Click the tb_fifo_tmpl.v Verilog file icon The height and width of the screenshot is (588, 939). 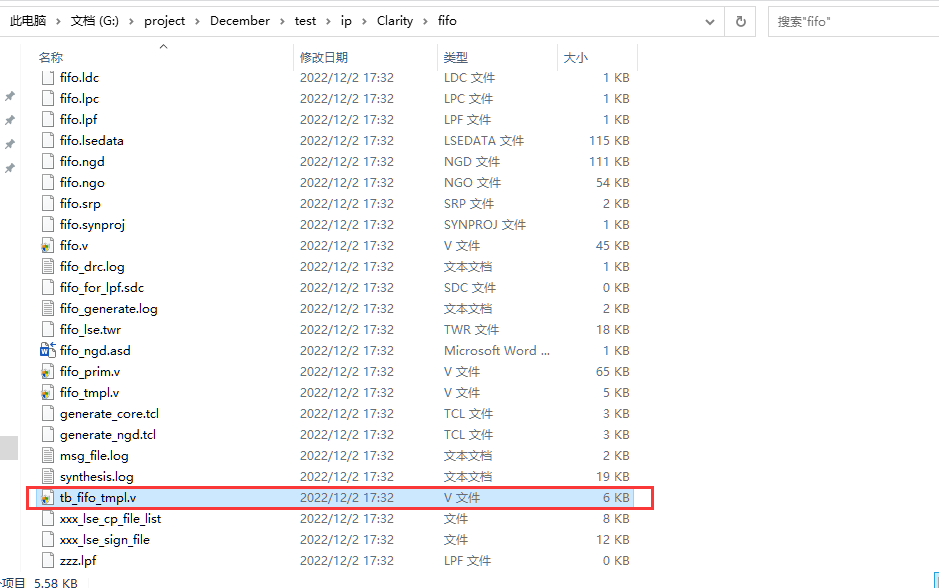point(48,498)
